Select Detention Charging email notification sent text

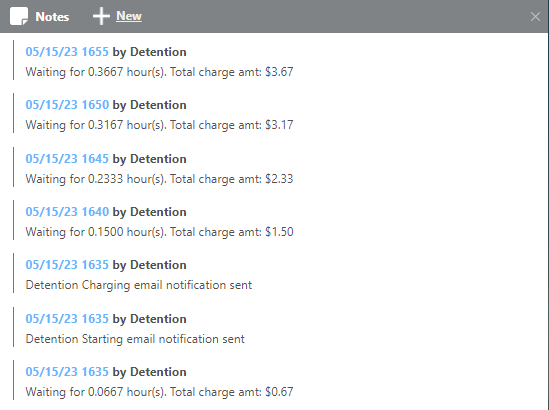[x=139, y=285]
